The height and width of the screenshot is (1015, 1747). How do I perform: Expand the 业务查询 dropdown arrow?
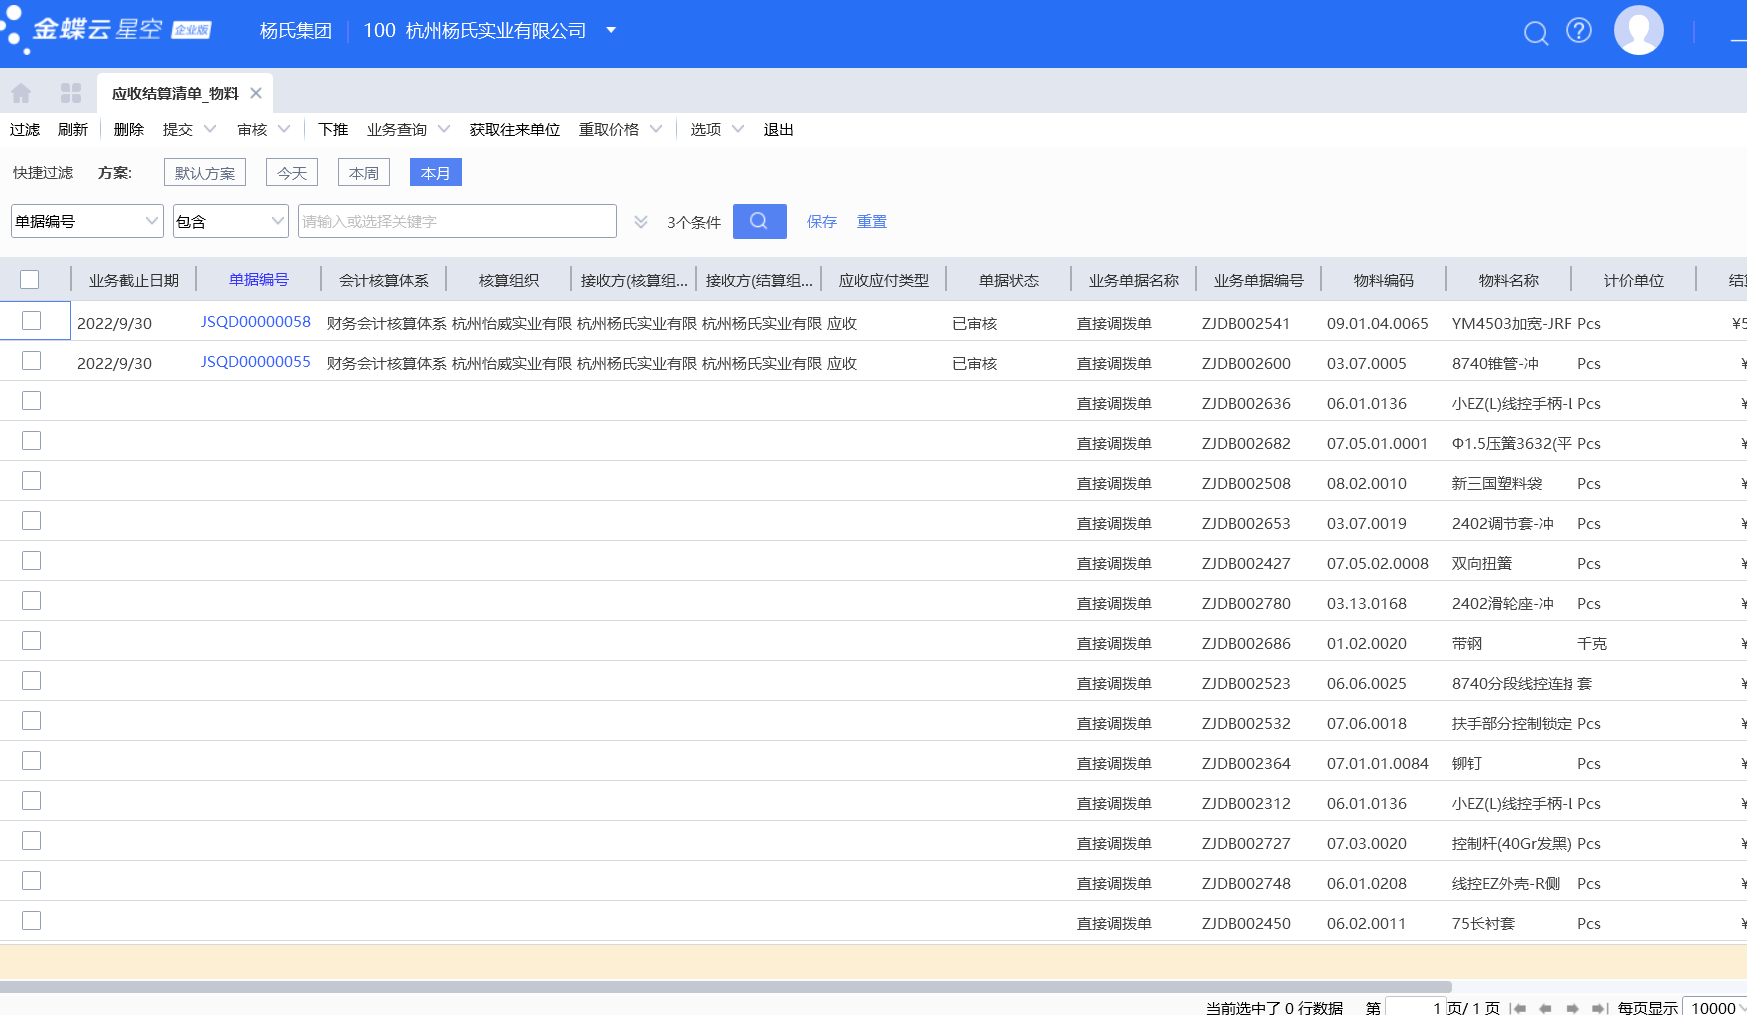coord(444,129)
